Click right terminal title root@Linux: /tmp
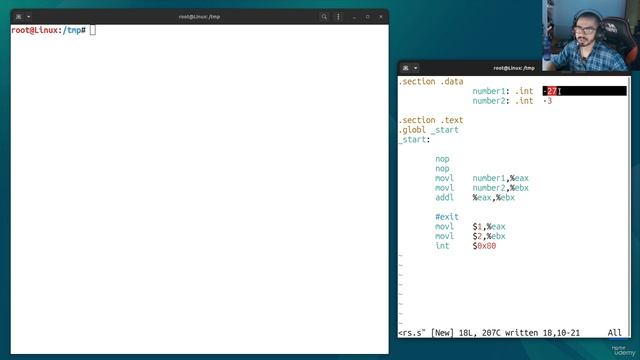The image size is (640, 360). (x=514, y=68)
